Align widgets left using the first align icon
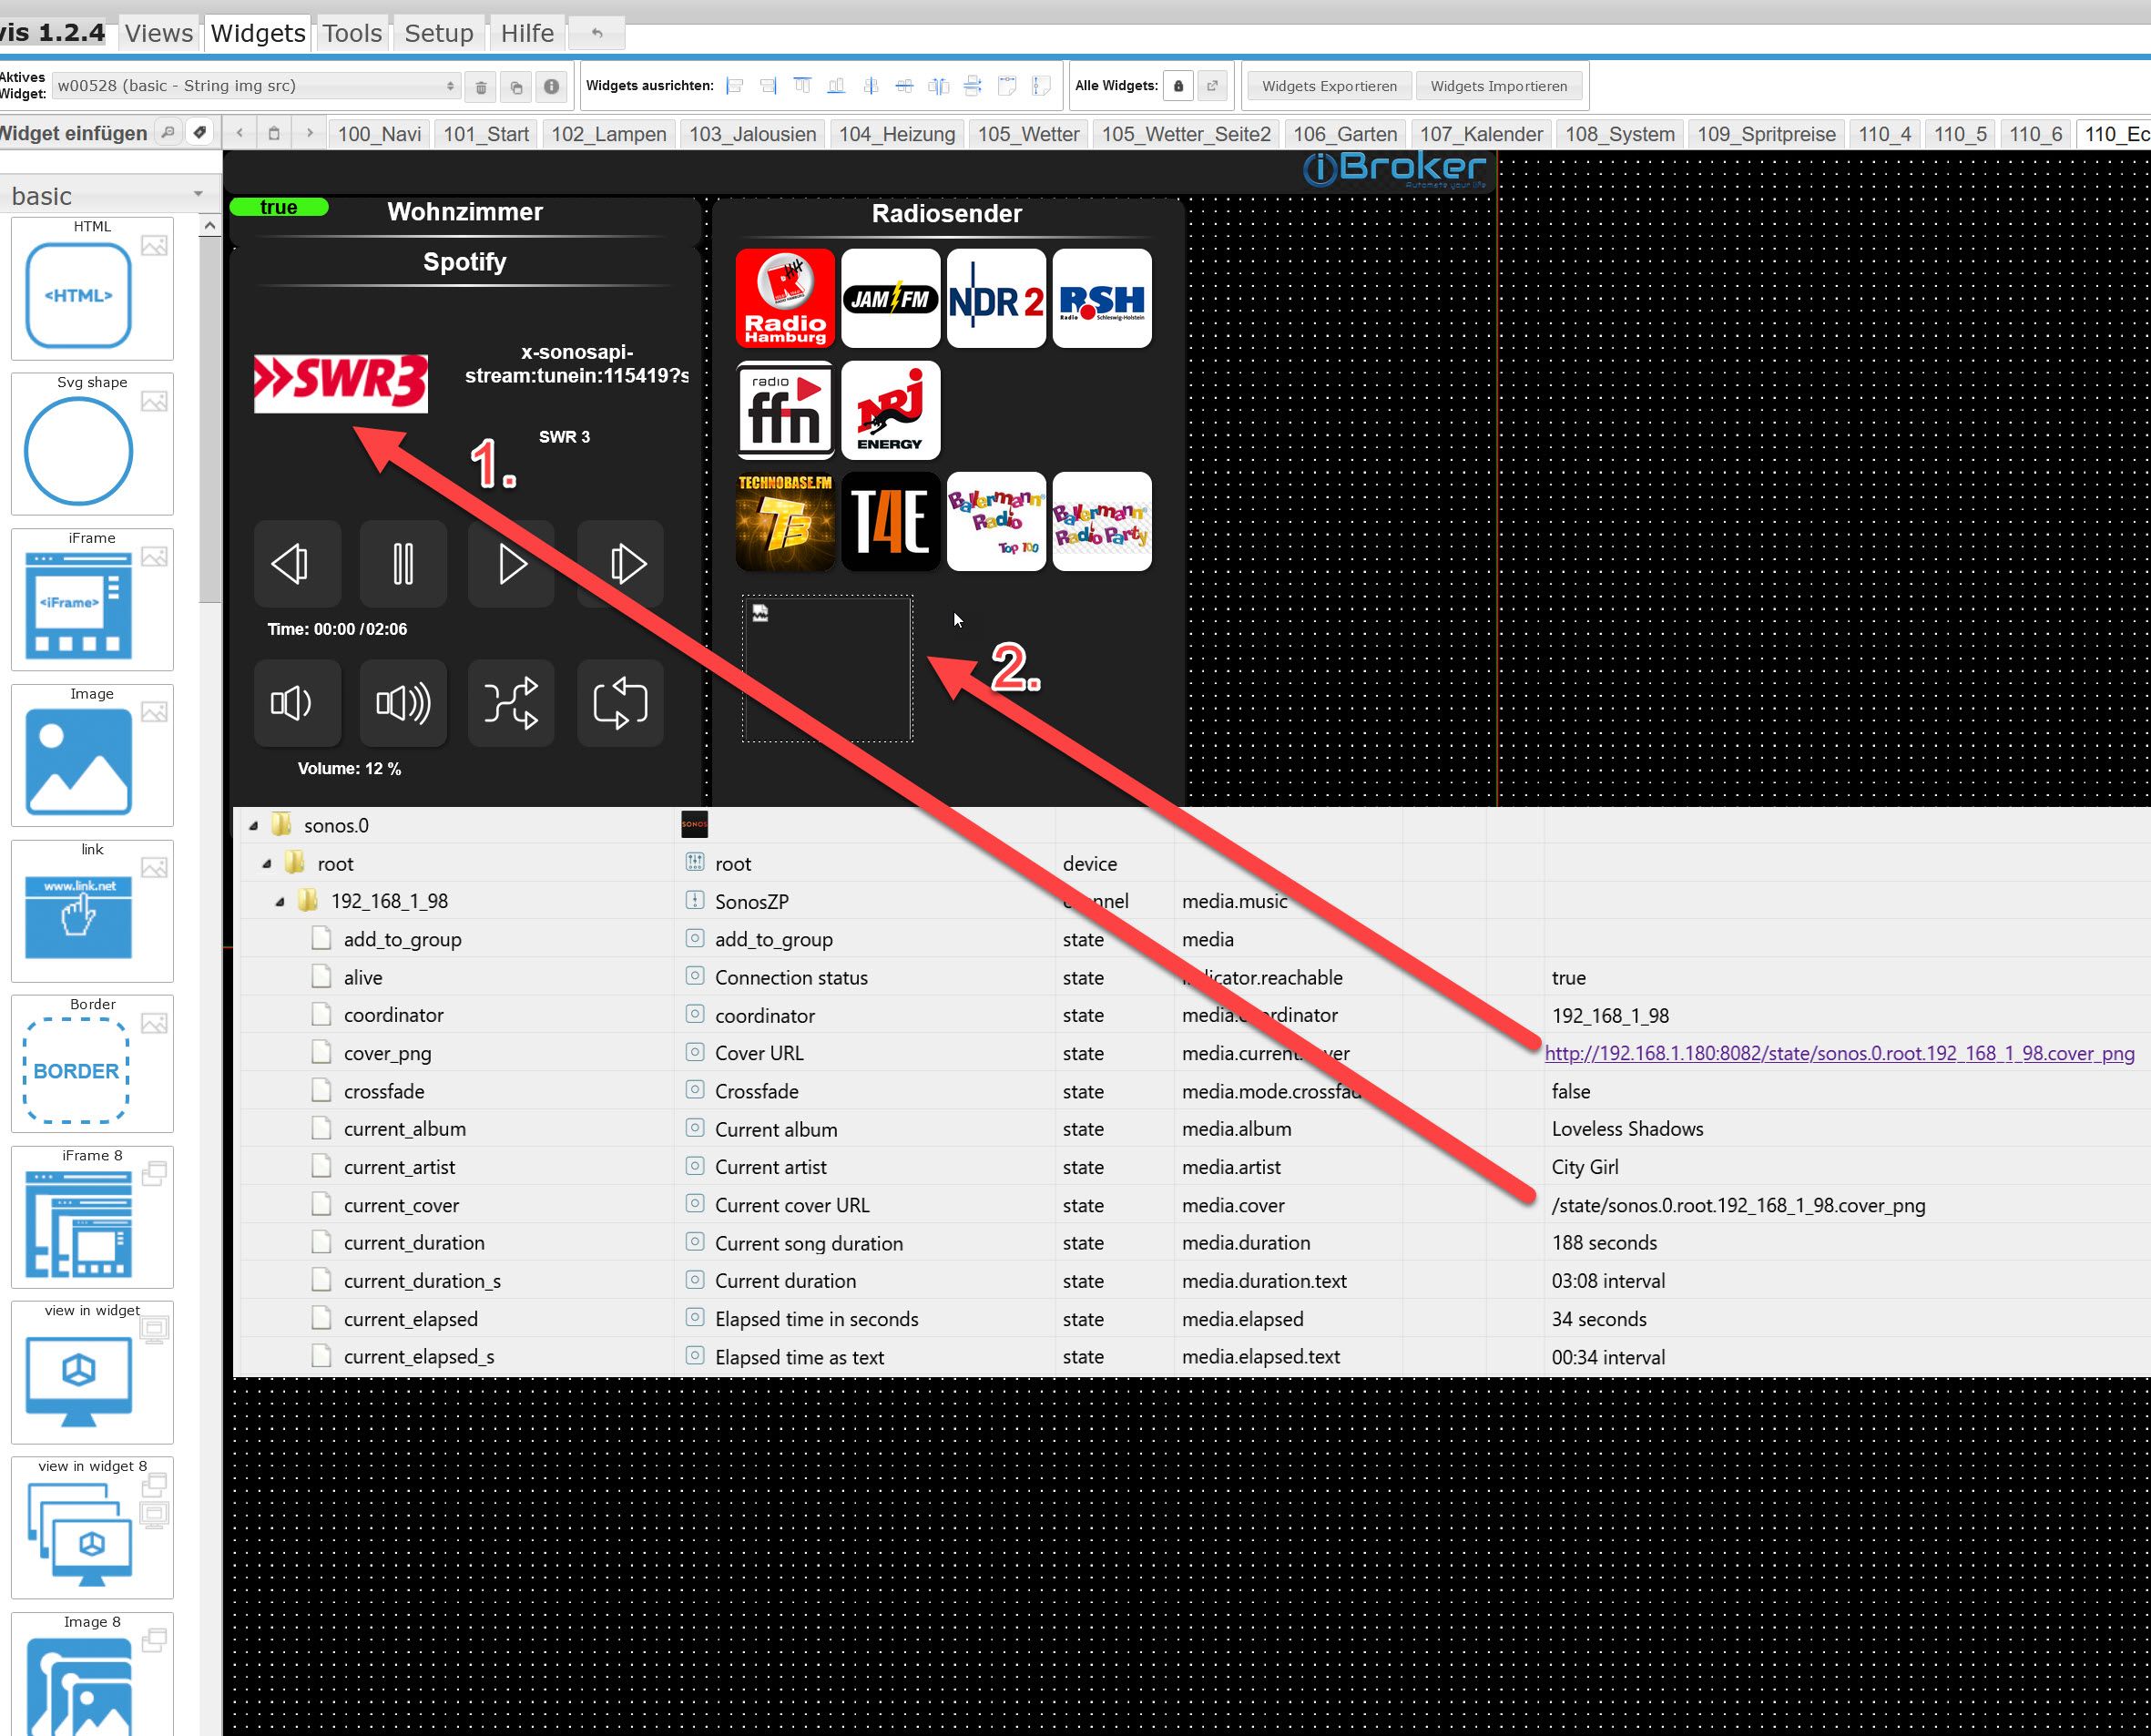Image resolution: width=2151 pixels, height=1736 pixels. pos(735,87)
